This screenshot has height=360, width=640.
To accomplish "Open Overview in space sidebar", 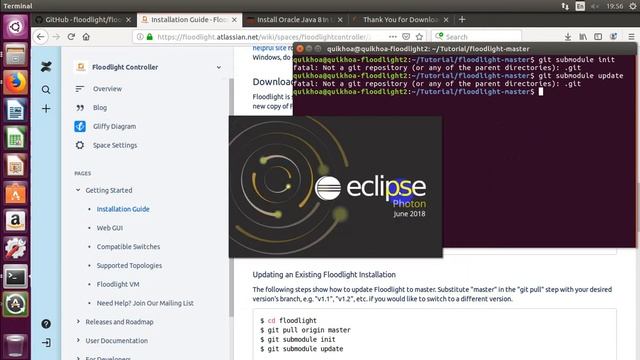I will click(x=107, y=89).
